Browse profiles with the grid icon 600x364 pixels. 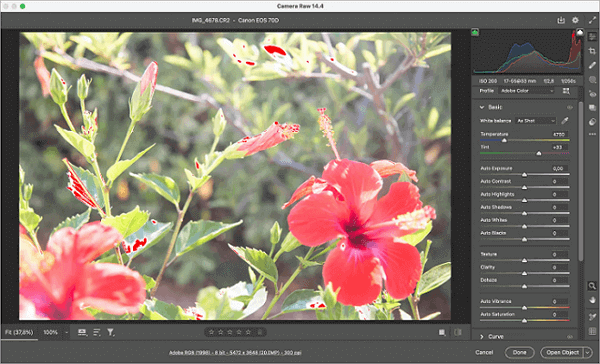click(566, 91)
